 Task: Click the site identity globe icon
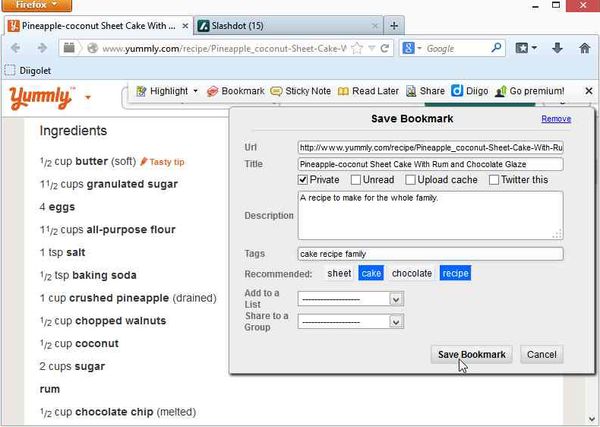click(x=92, y=49)
